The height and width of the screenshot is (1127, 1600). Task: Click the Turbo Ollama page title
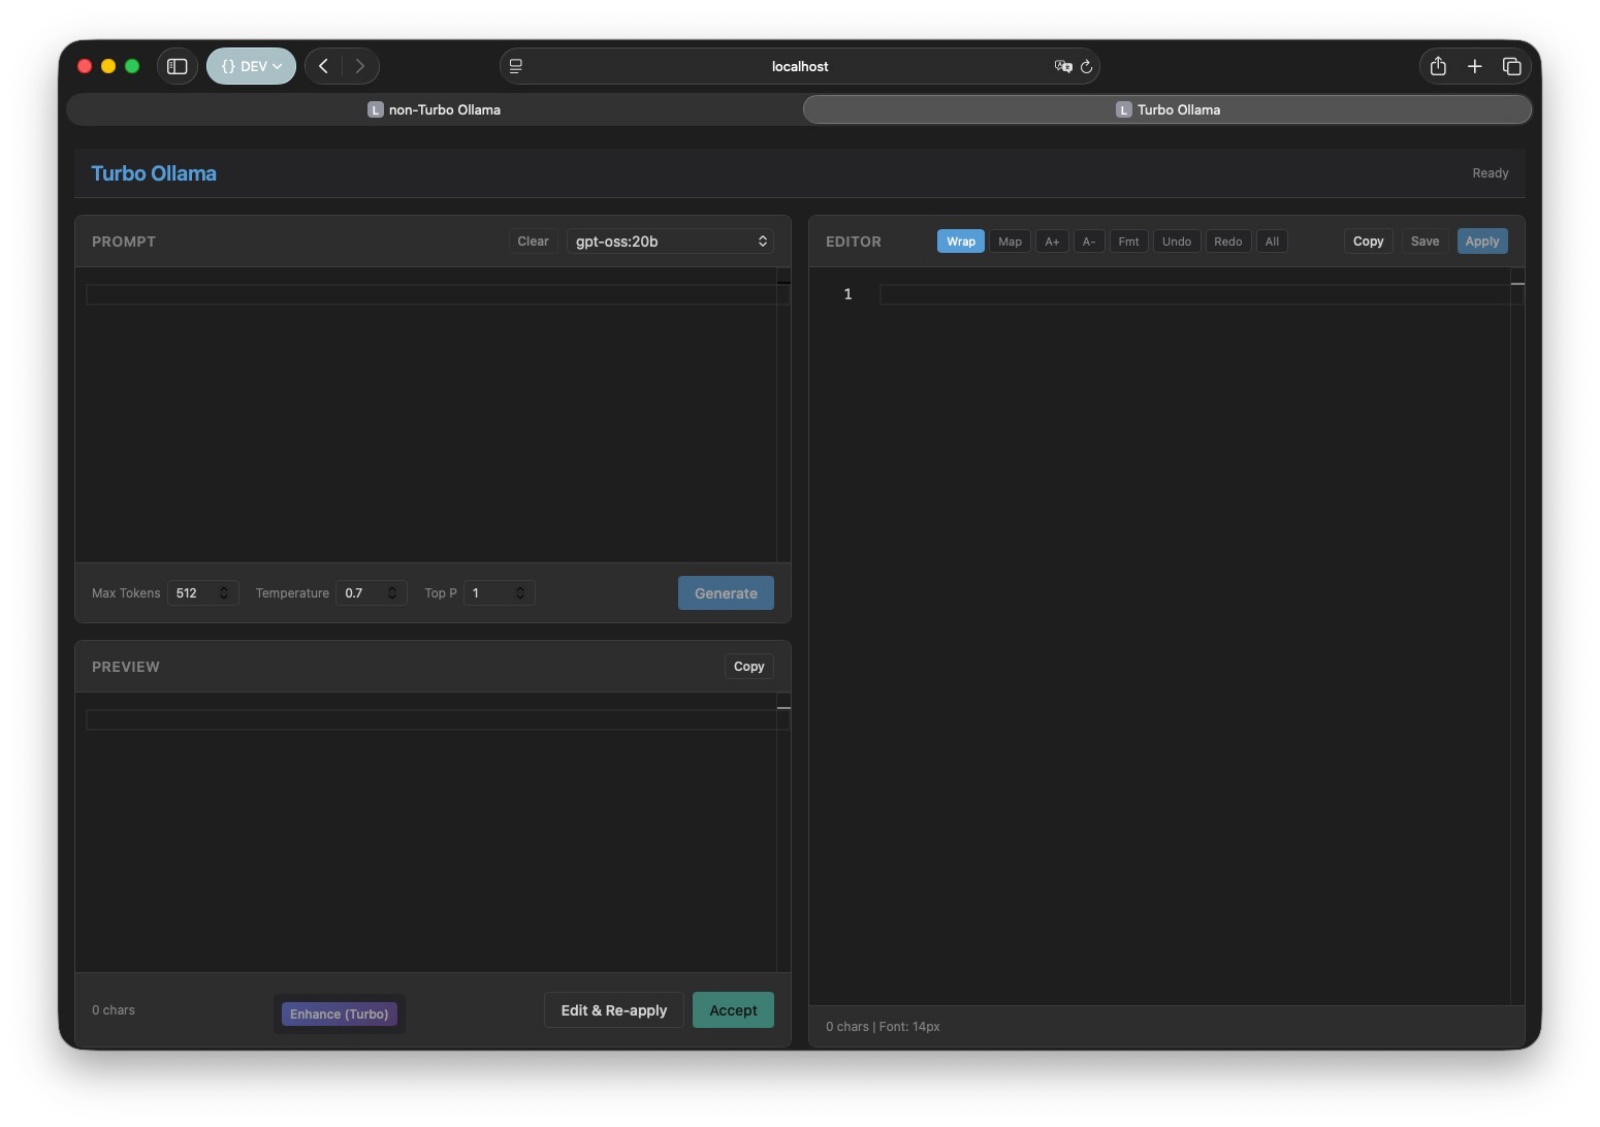154,173
